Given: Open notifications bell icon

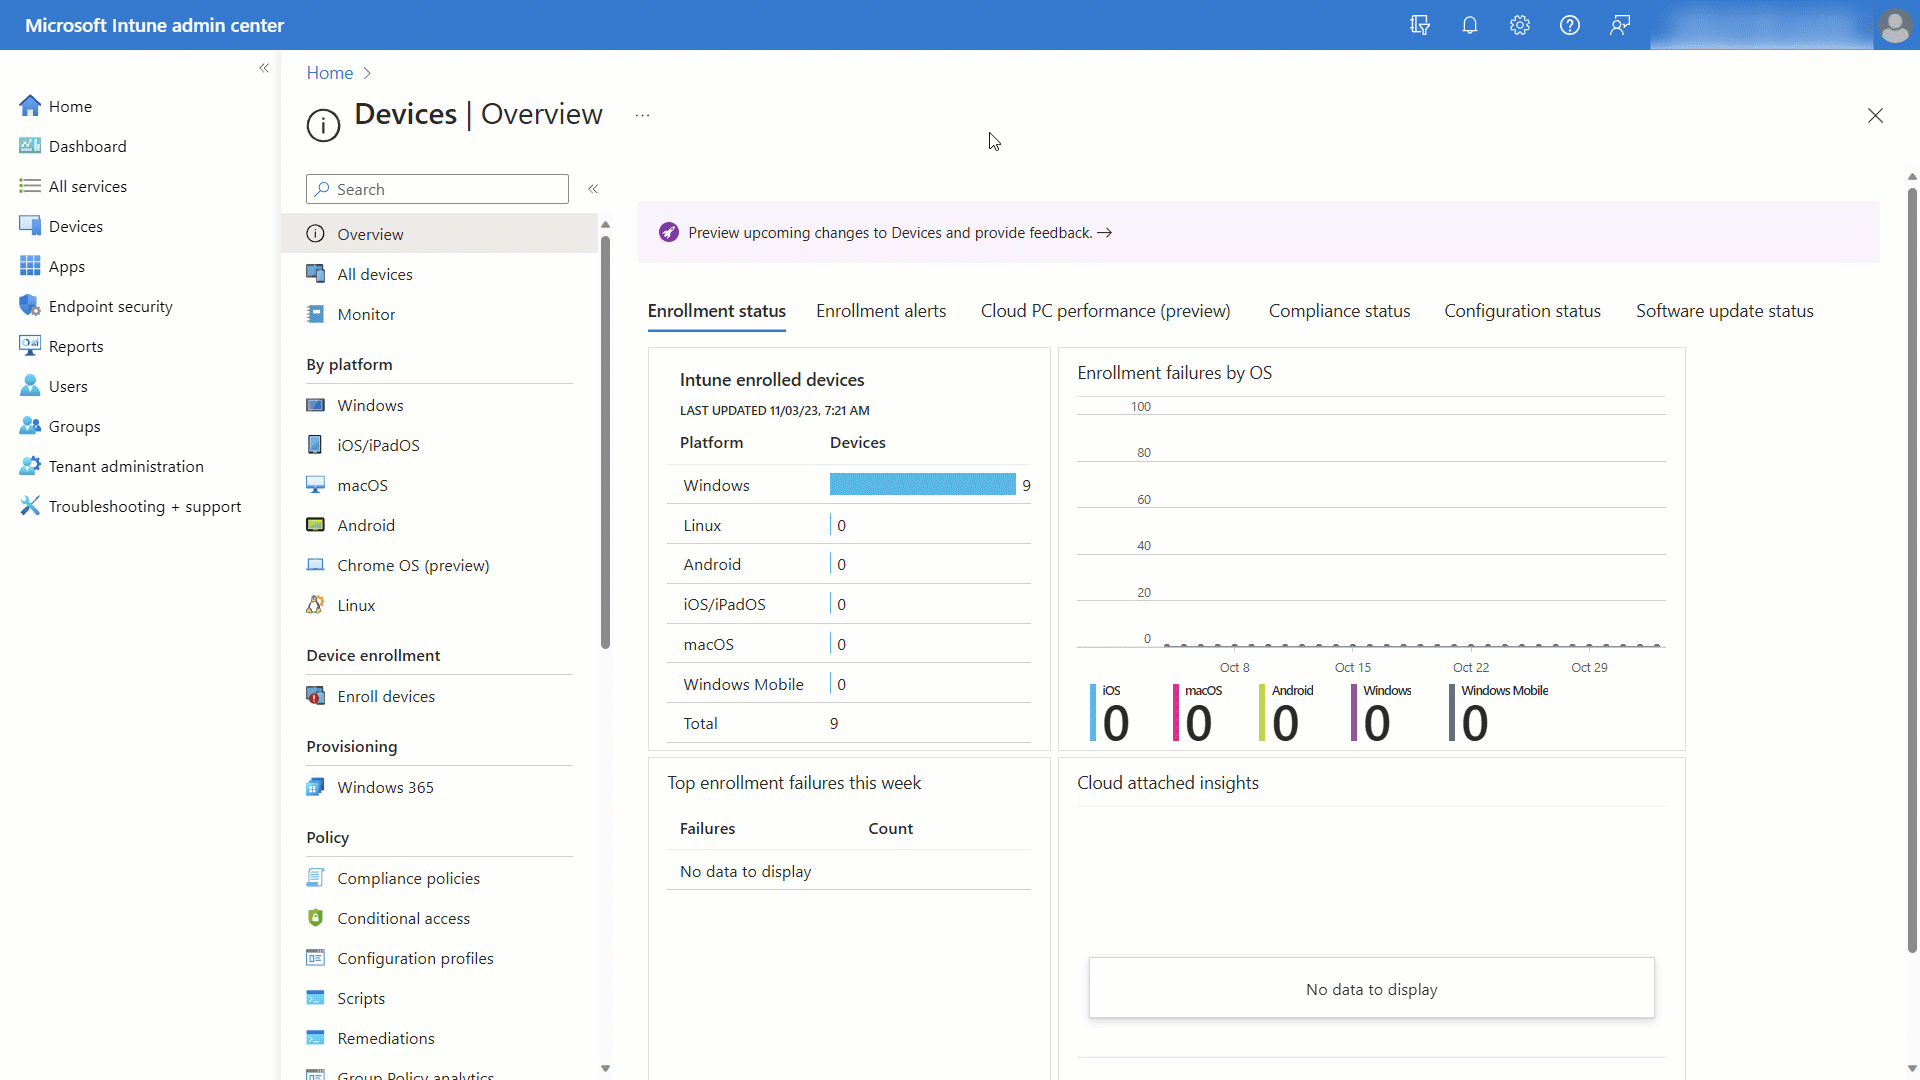Looking at the screenshot, I should [1469, 25].
